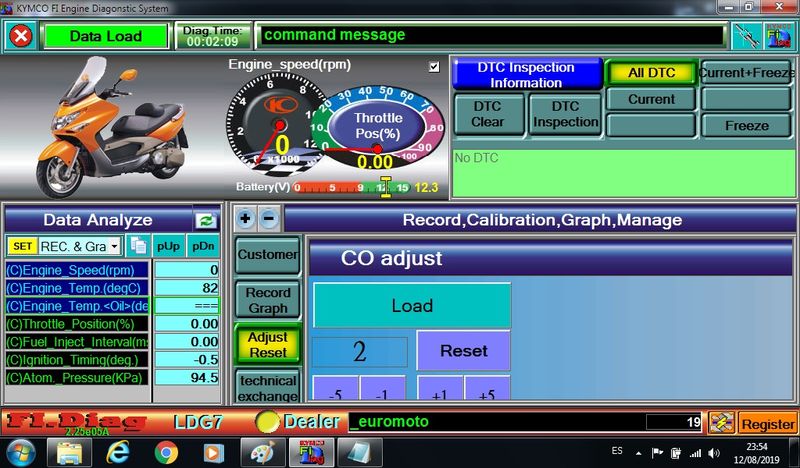Open File Explorer from taskbar

pos(69,453)
